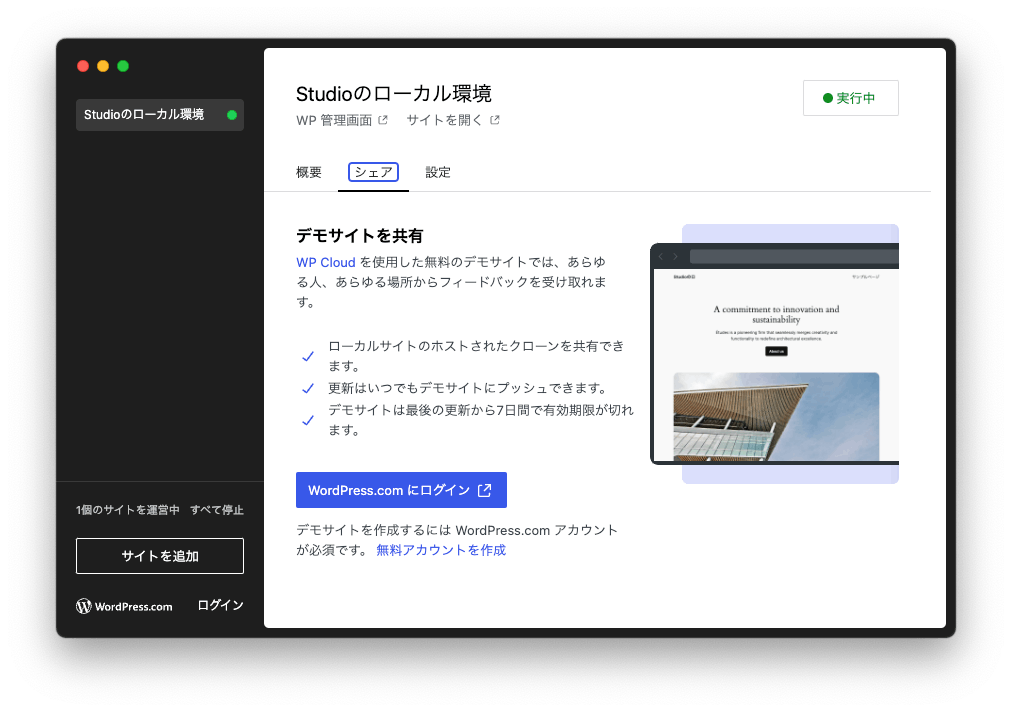Click the red close window button

coord(83,66)
